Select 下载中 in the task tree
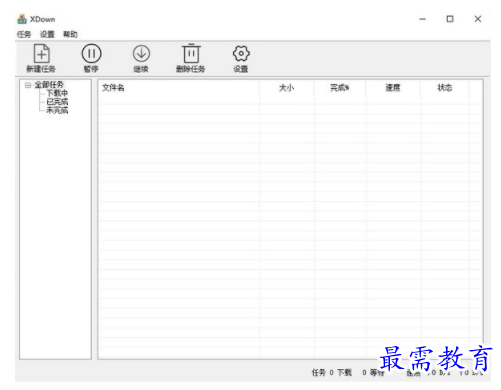 (x=57, y=93)
